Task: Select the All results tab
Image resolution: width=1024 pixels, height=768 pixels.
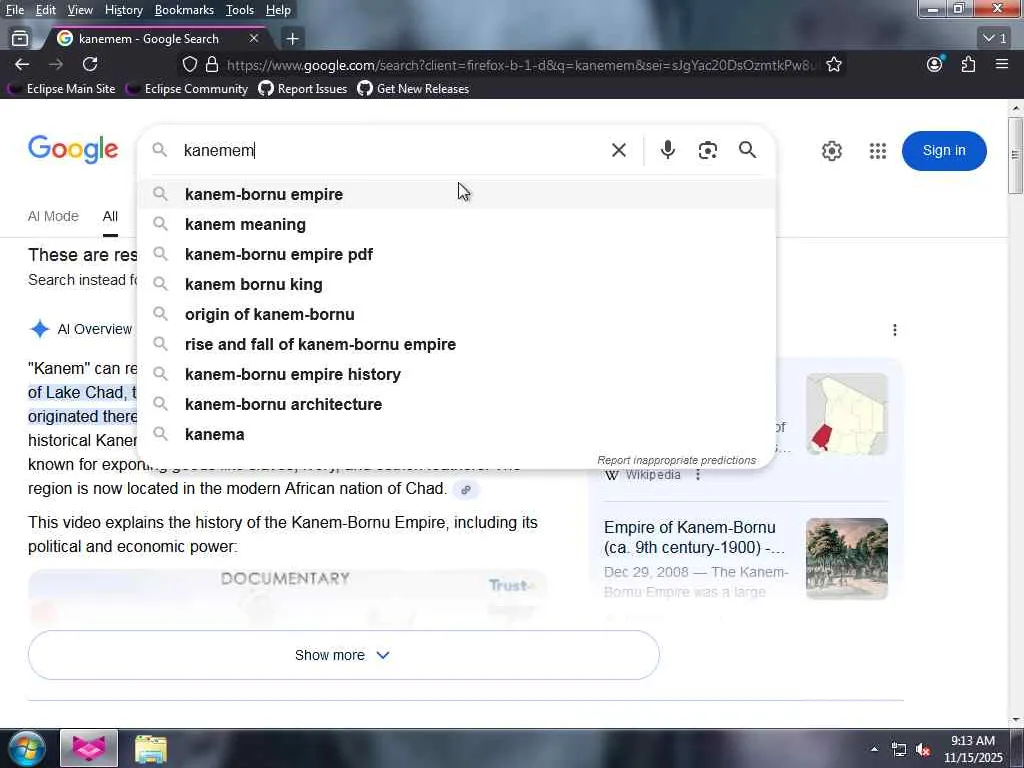Action: pos(110,216)
